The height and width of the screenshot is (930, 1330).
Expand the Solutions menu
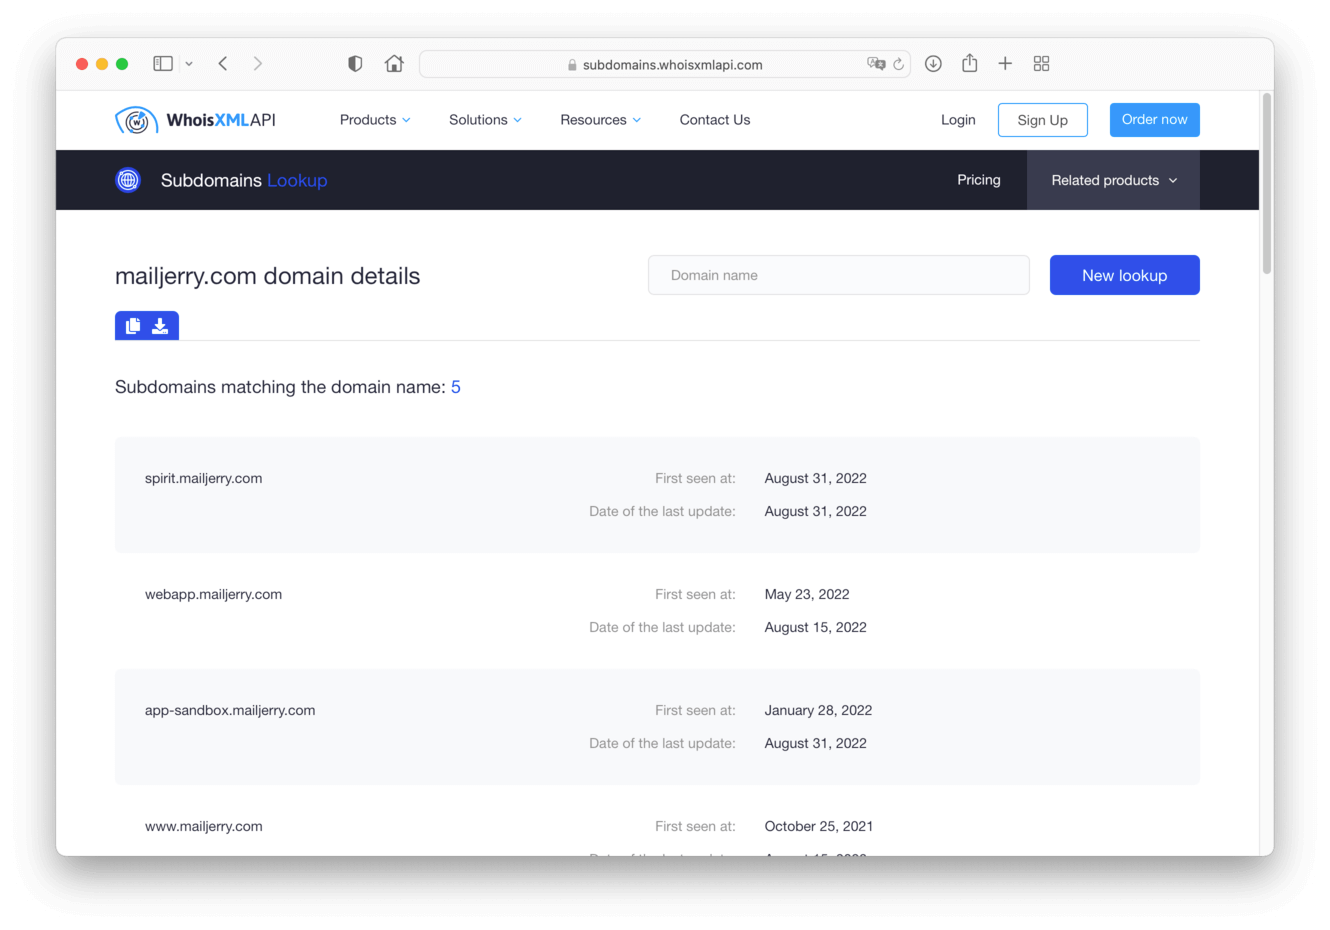[485, 120]
